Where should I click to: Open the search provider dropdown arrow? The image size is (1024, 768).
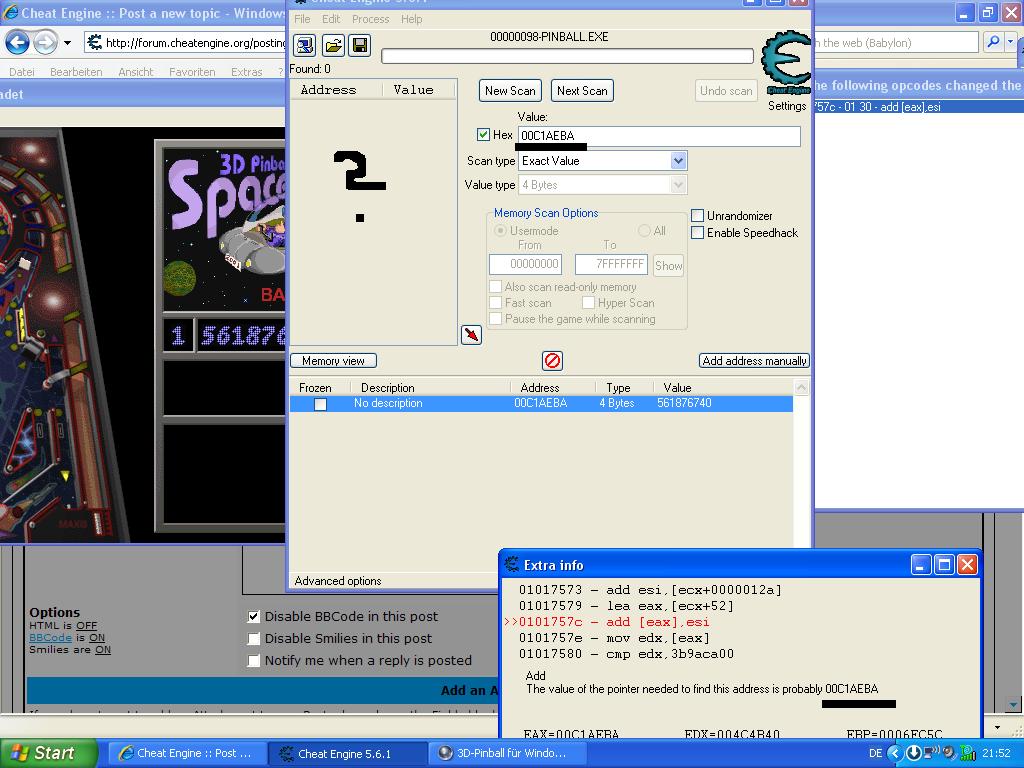[x=1010, y=42]
